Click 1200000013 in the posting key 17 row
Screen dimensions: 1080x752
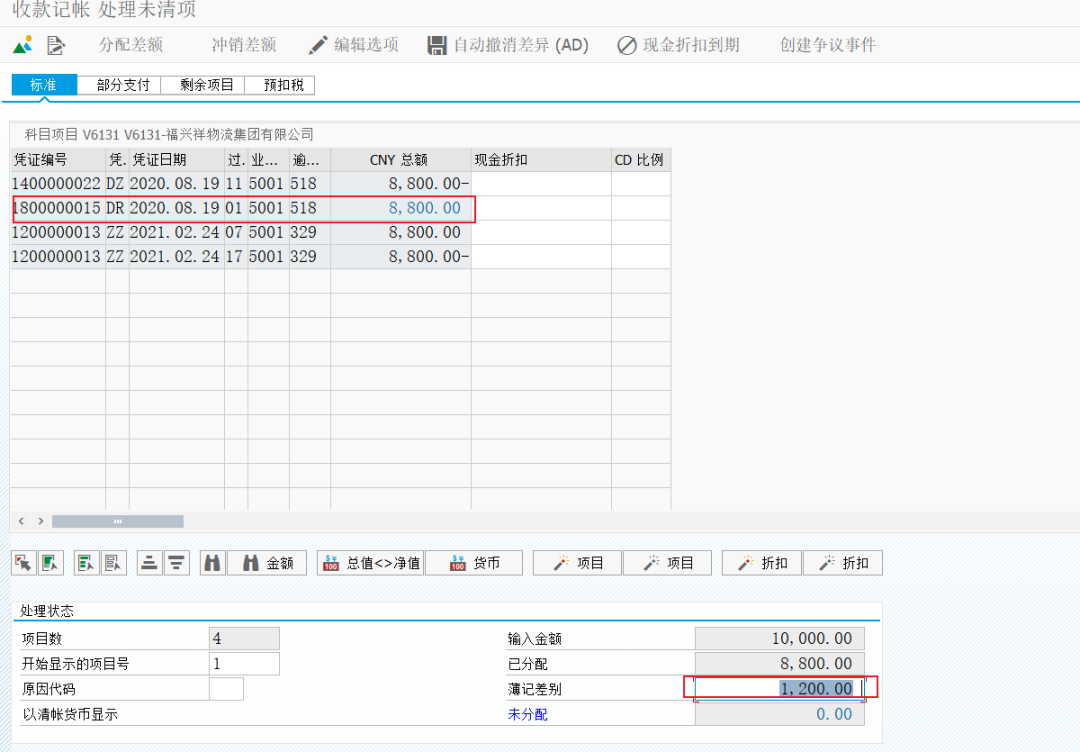tap(56, 257)
